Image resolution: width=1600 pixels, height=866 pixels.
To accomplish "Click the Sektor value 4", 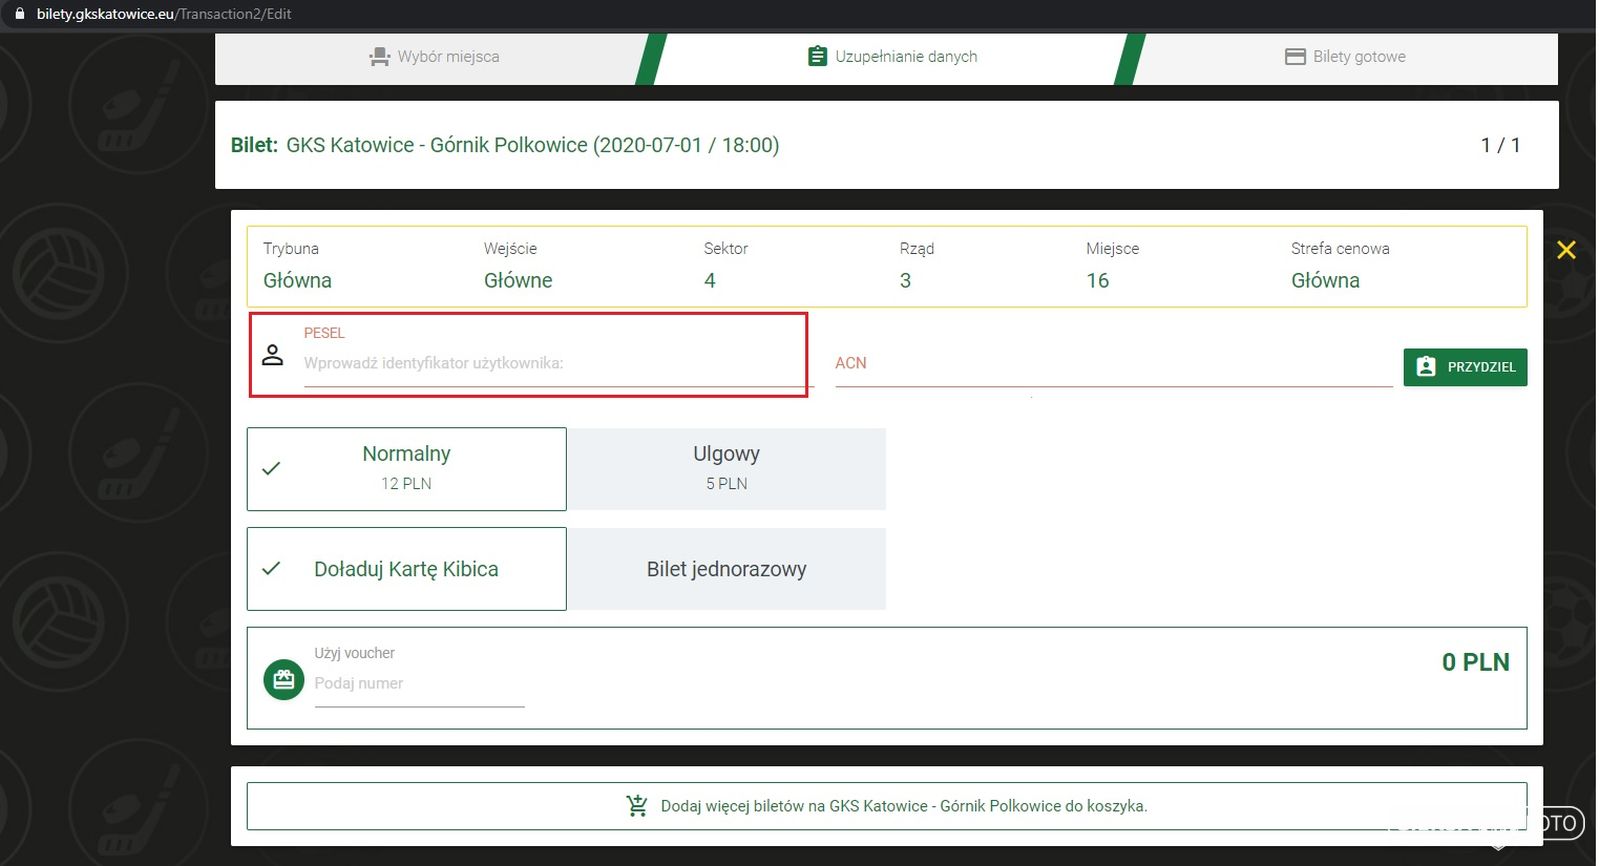I will click(x=710, y=281).
